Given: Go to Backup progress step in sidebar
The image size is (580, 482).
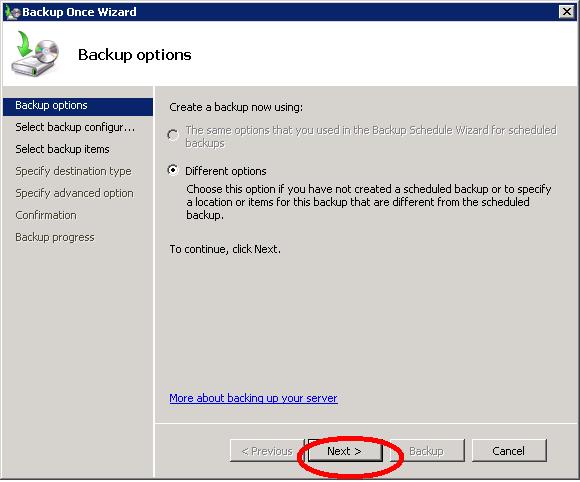Looking at the screenshot, I should (55, 237).
